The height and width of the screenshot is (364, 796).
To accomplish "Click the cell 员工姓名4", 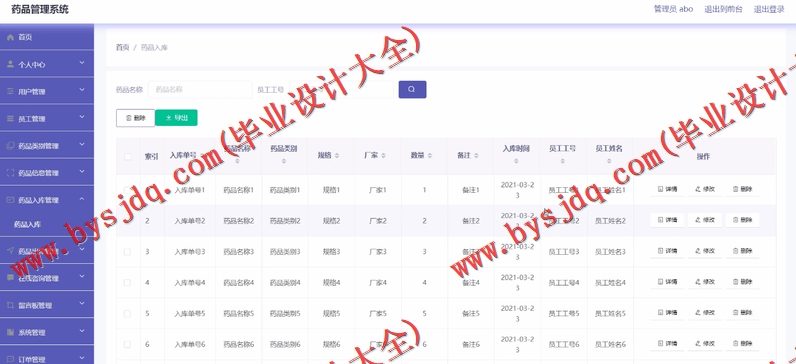I will coord(610,283).
